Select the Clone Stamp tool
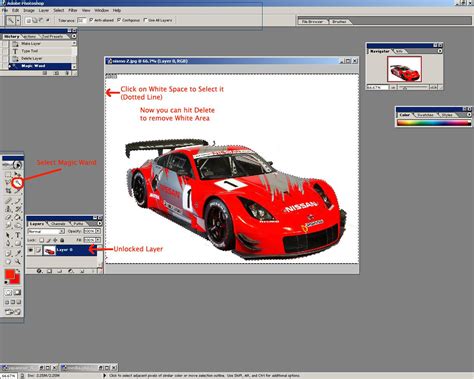 tap(8, 209)
